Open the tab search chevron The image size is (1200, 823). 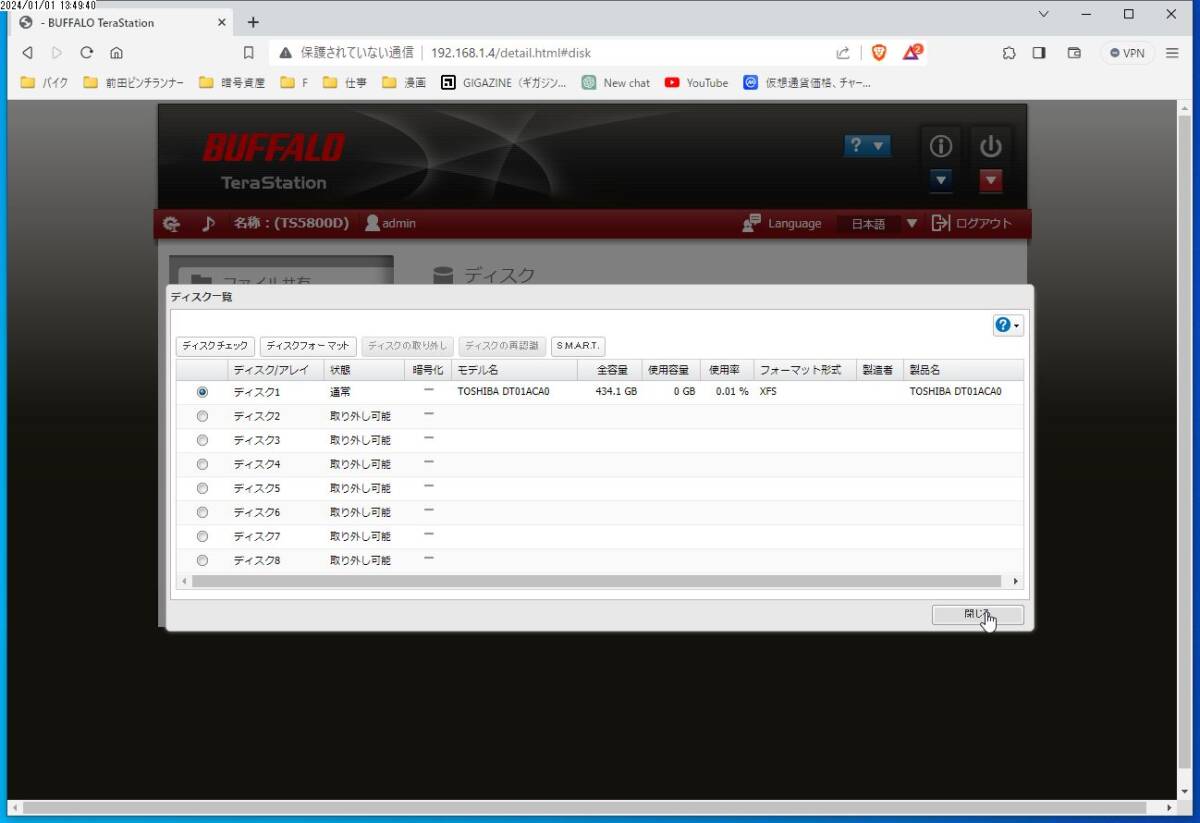click(1044, 14)
